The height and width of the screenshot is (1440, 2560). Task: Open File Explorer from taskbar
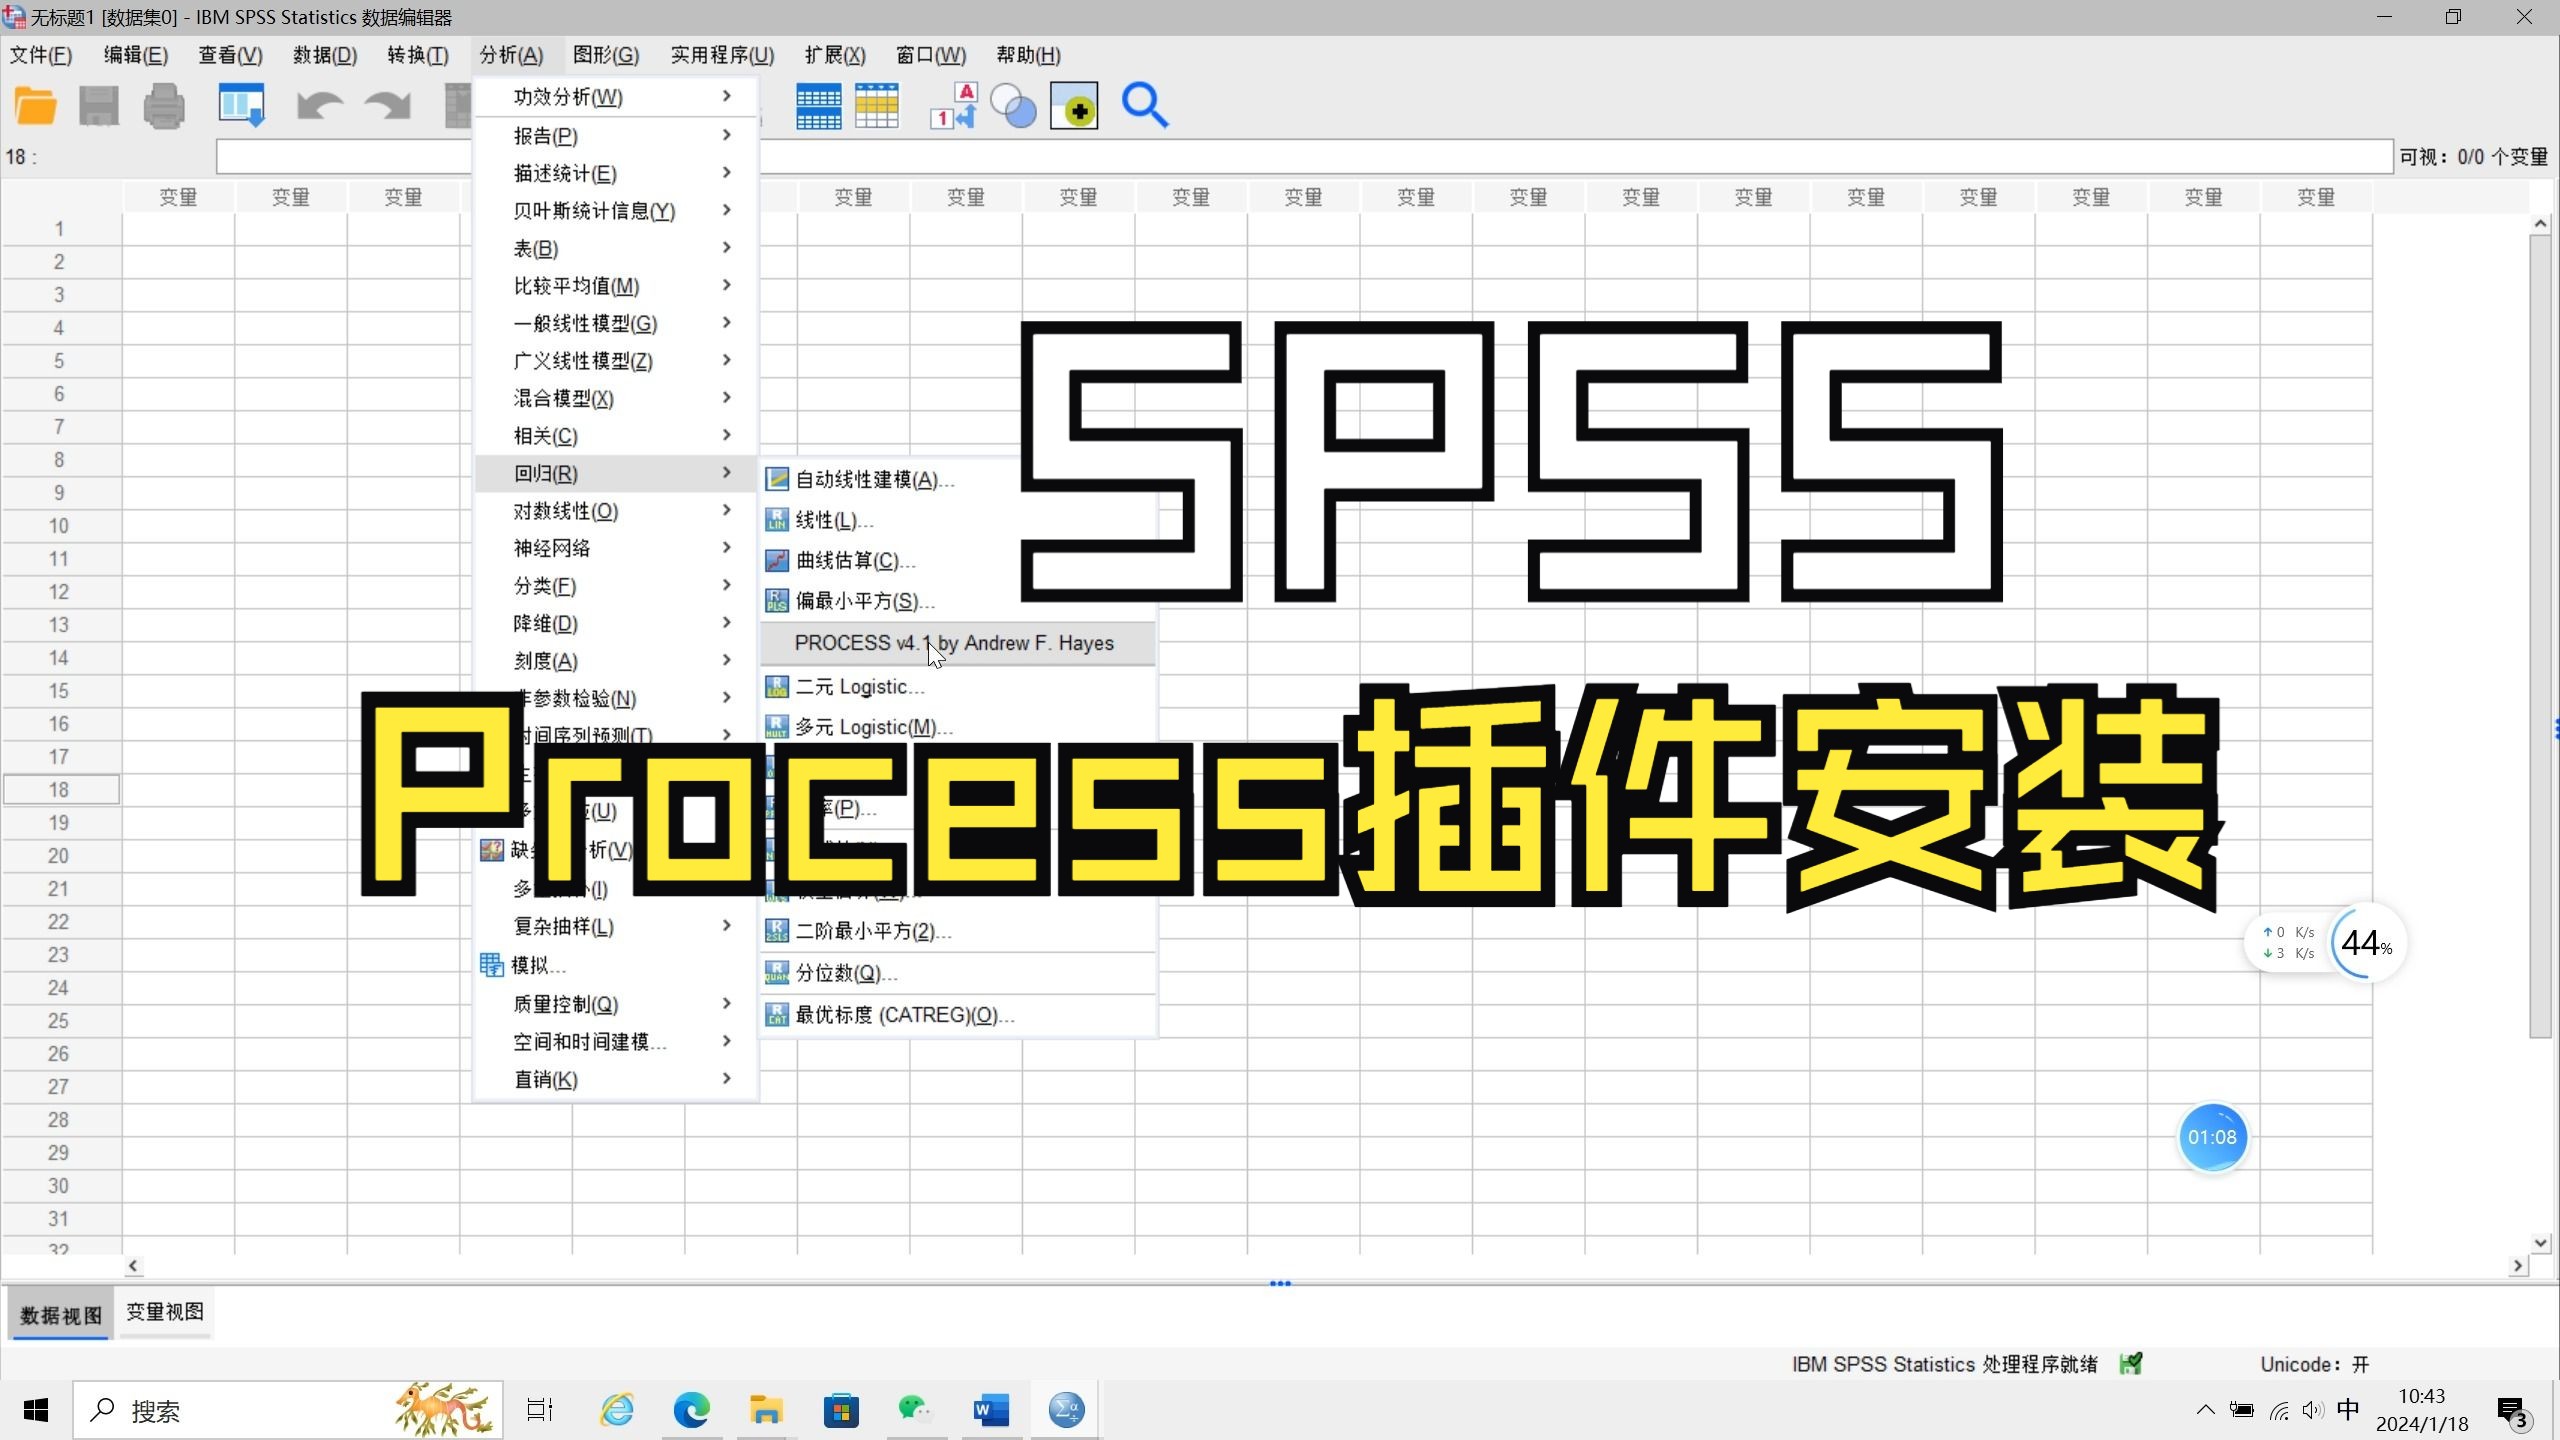pyautogui.click(x=766, y=1411)
